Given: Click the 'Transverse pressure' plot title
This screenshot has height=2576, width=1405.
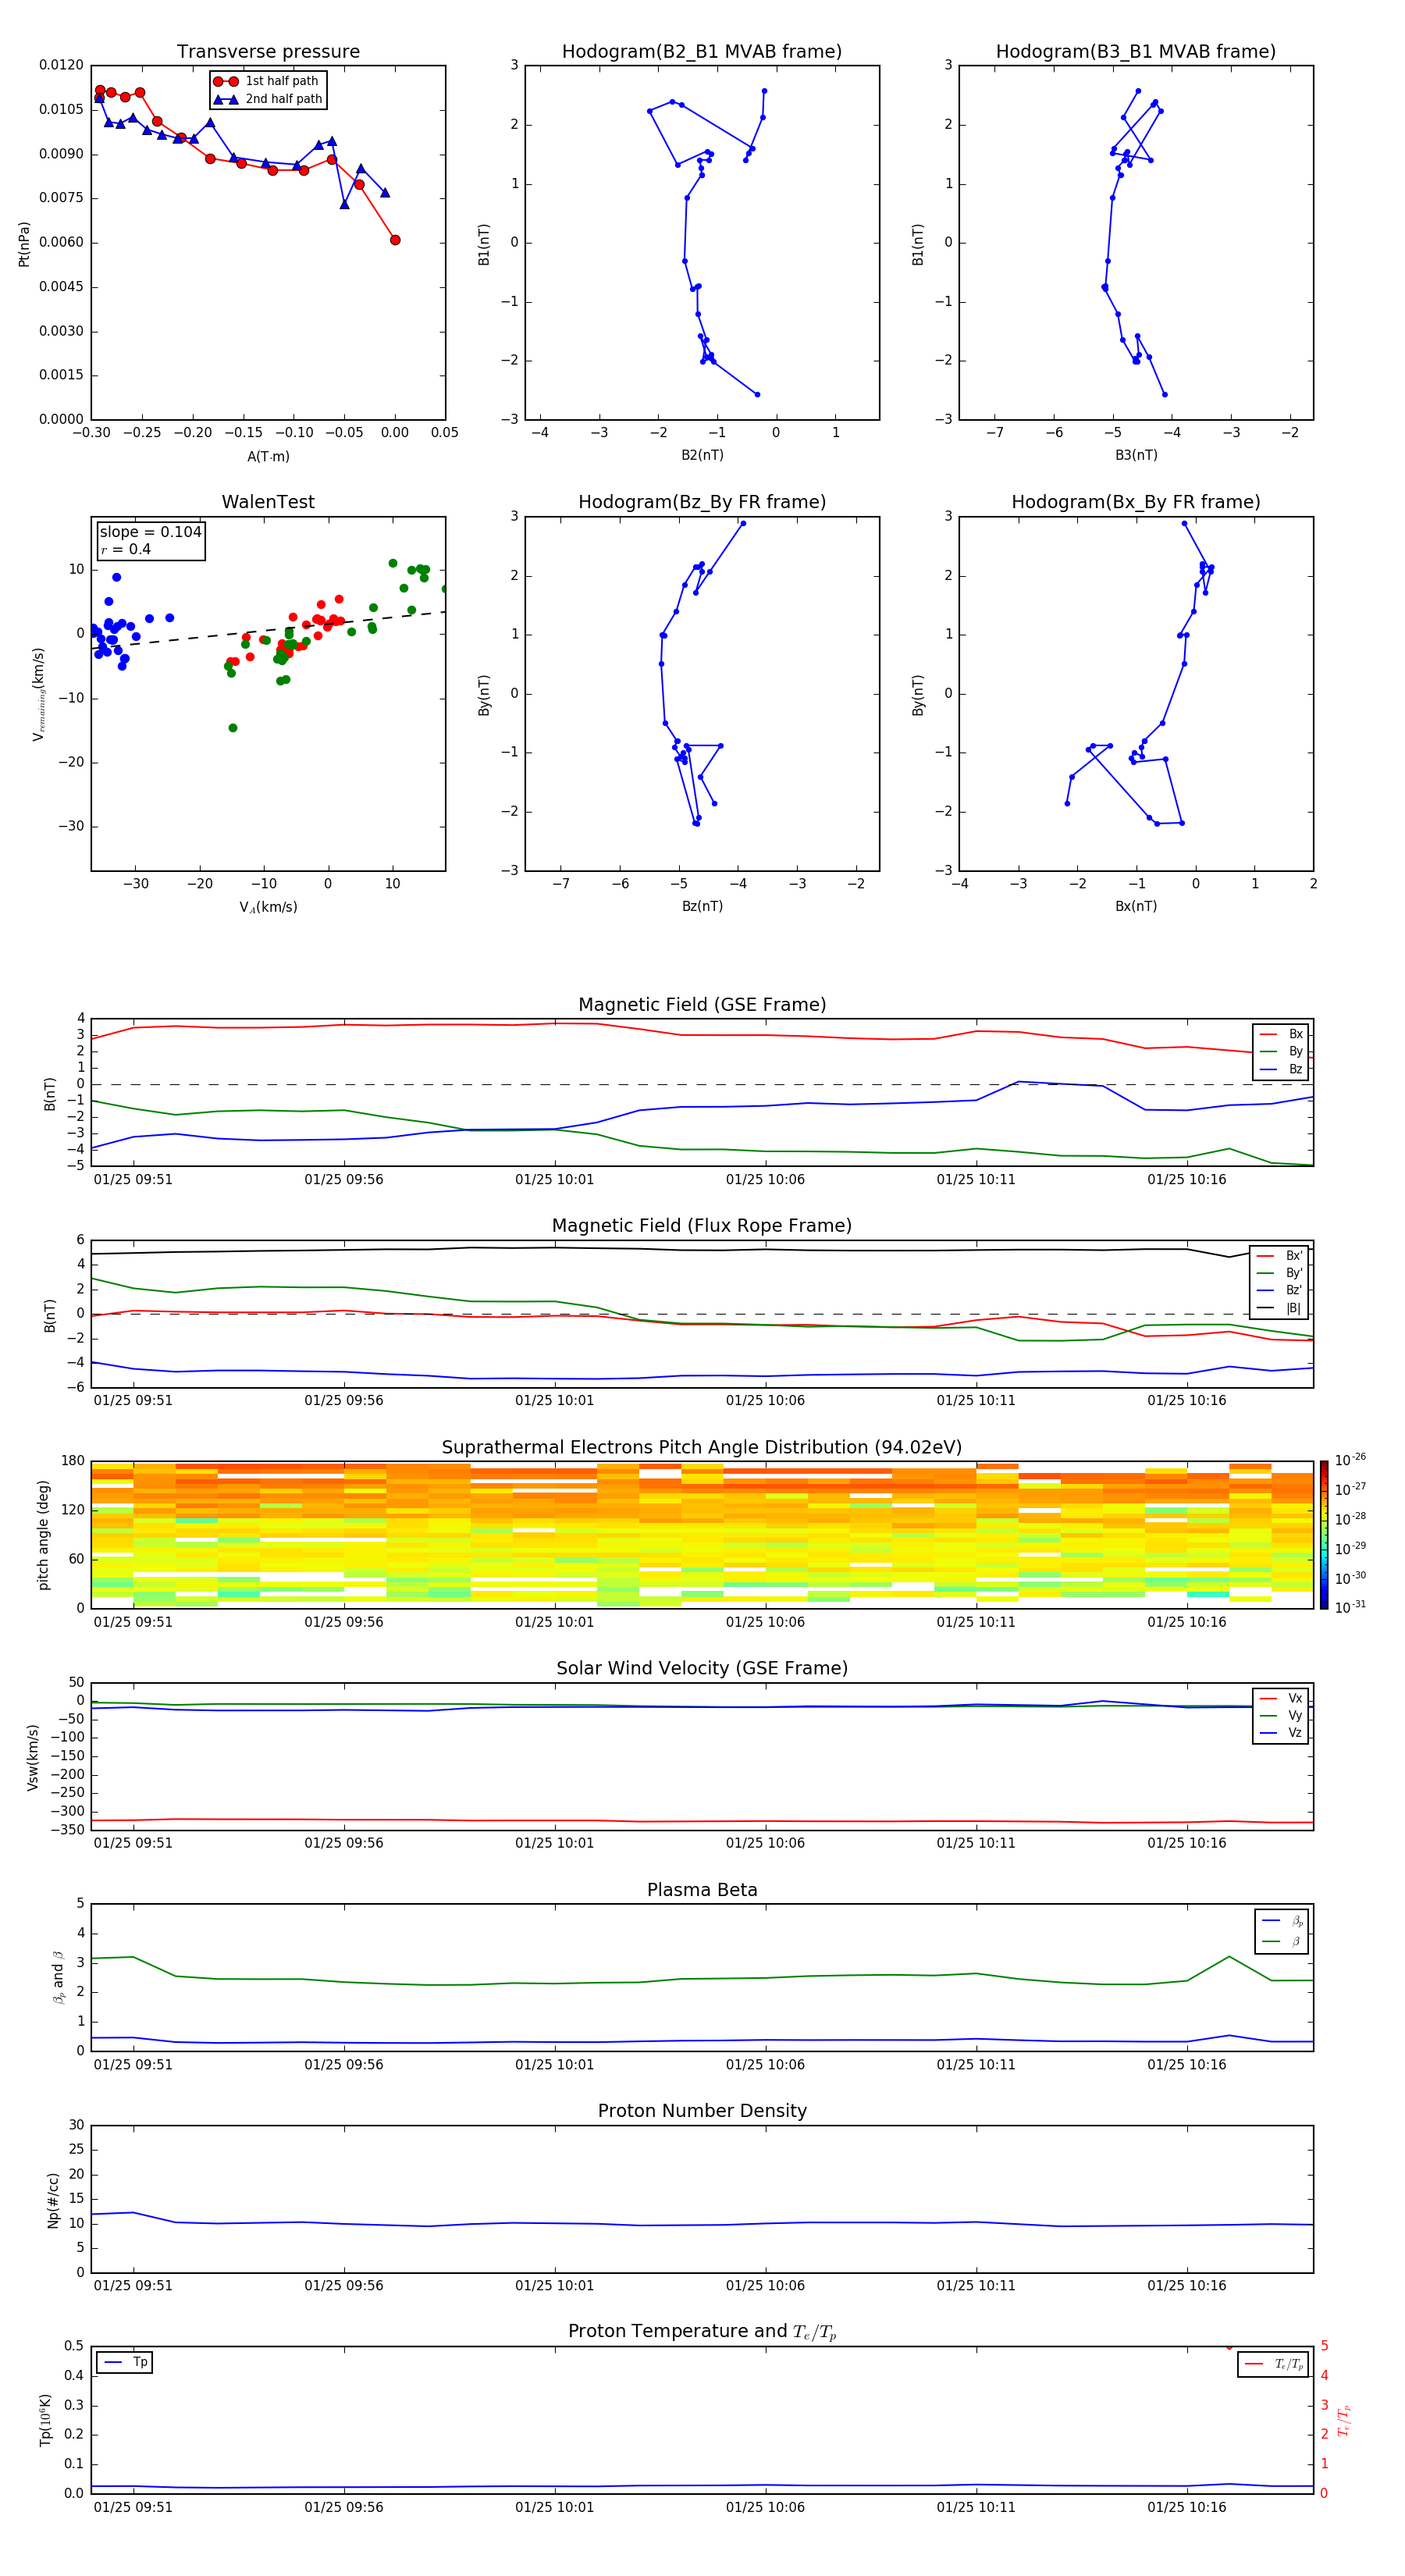Looking at the screenshot, I should [x=268, y=52].
